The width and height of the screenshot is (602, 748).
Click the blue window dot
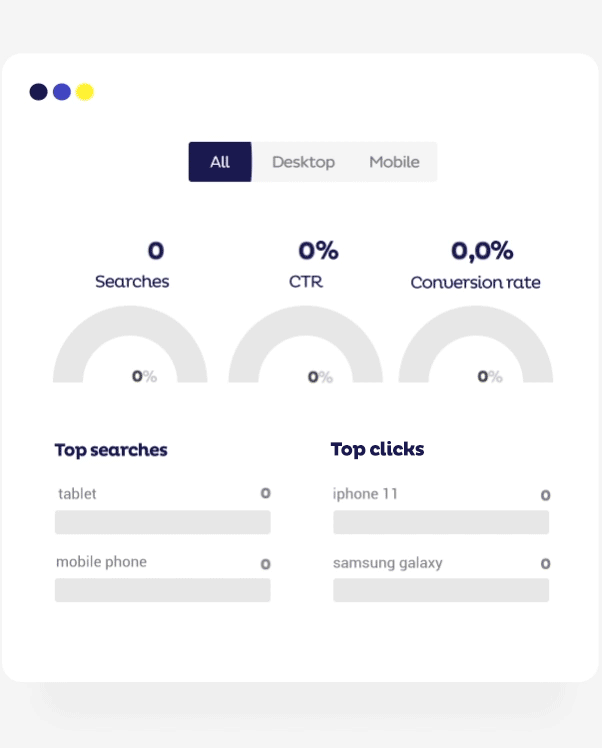(x=62, y=92)
